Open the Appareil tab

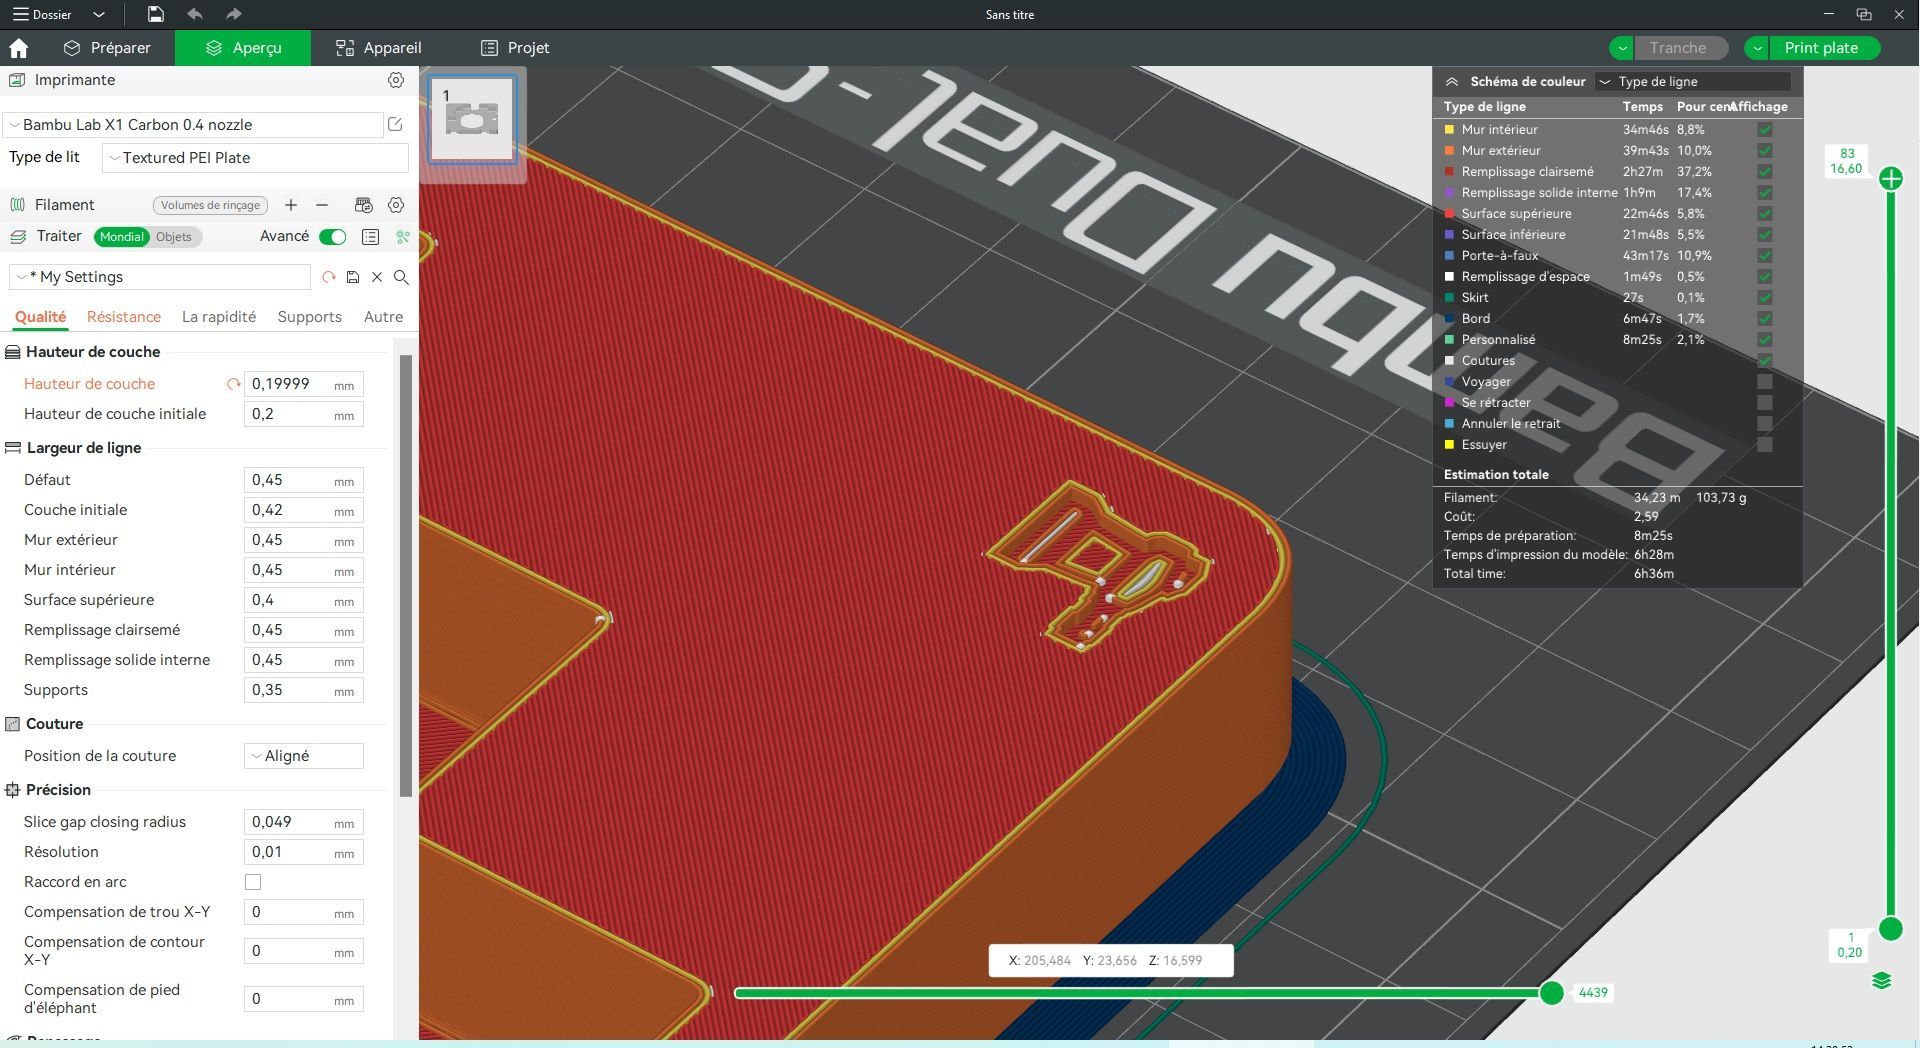point(378,48)
